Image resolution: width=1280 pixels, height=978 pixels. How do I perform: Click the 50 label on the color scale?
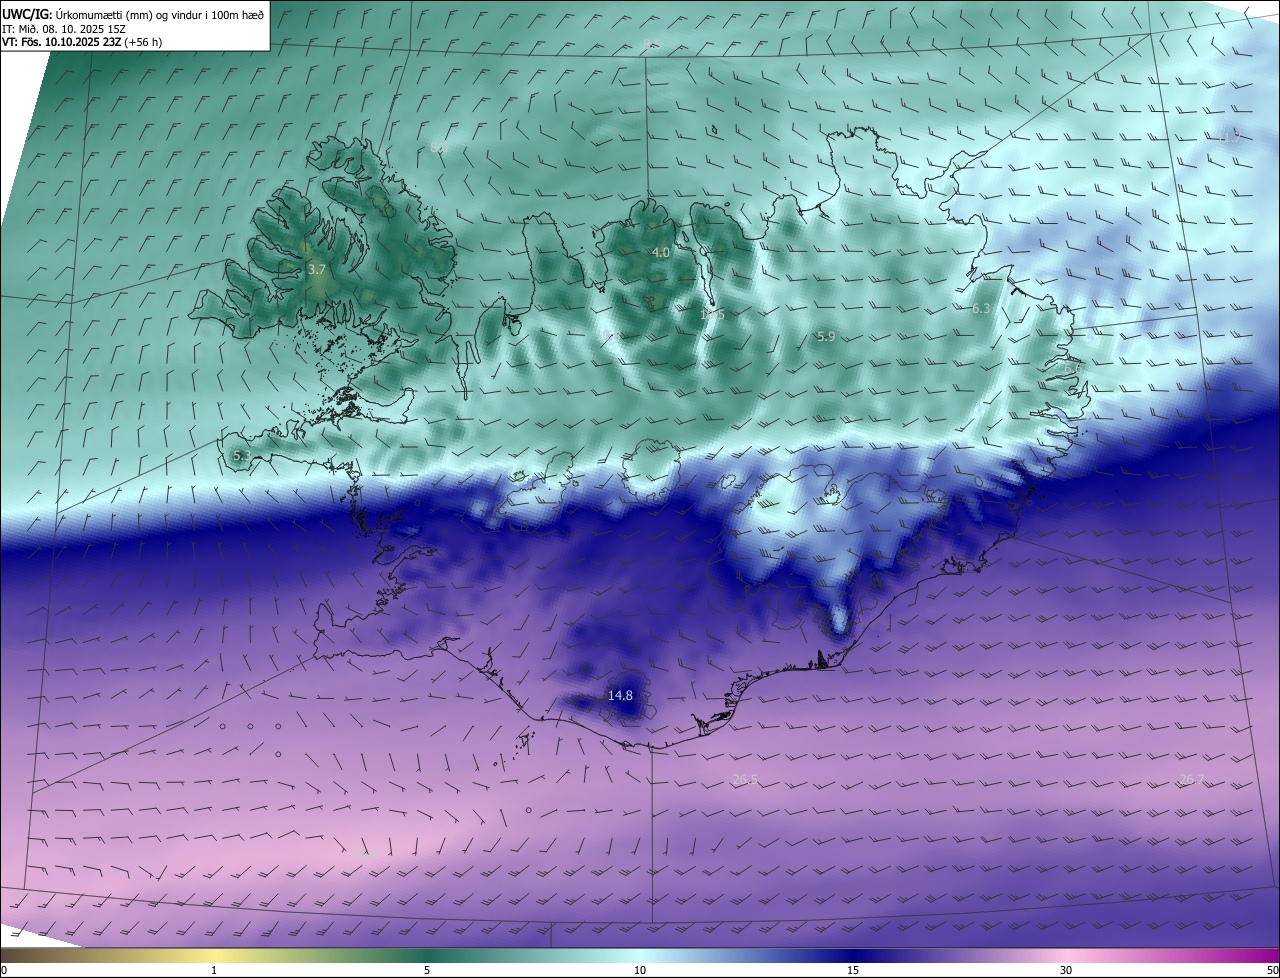[1272, 970]
